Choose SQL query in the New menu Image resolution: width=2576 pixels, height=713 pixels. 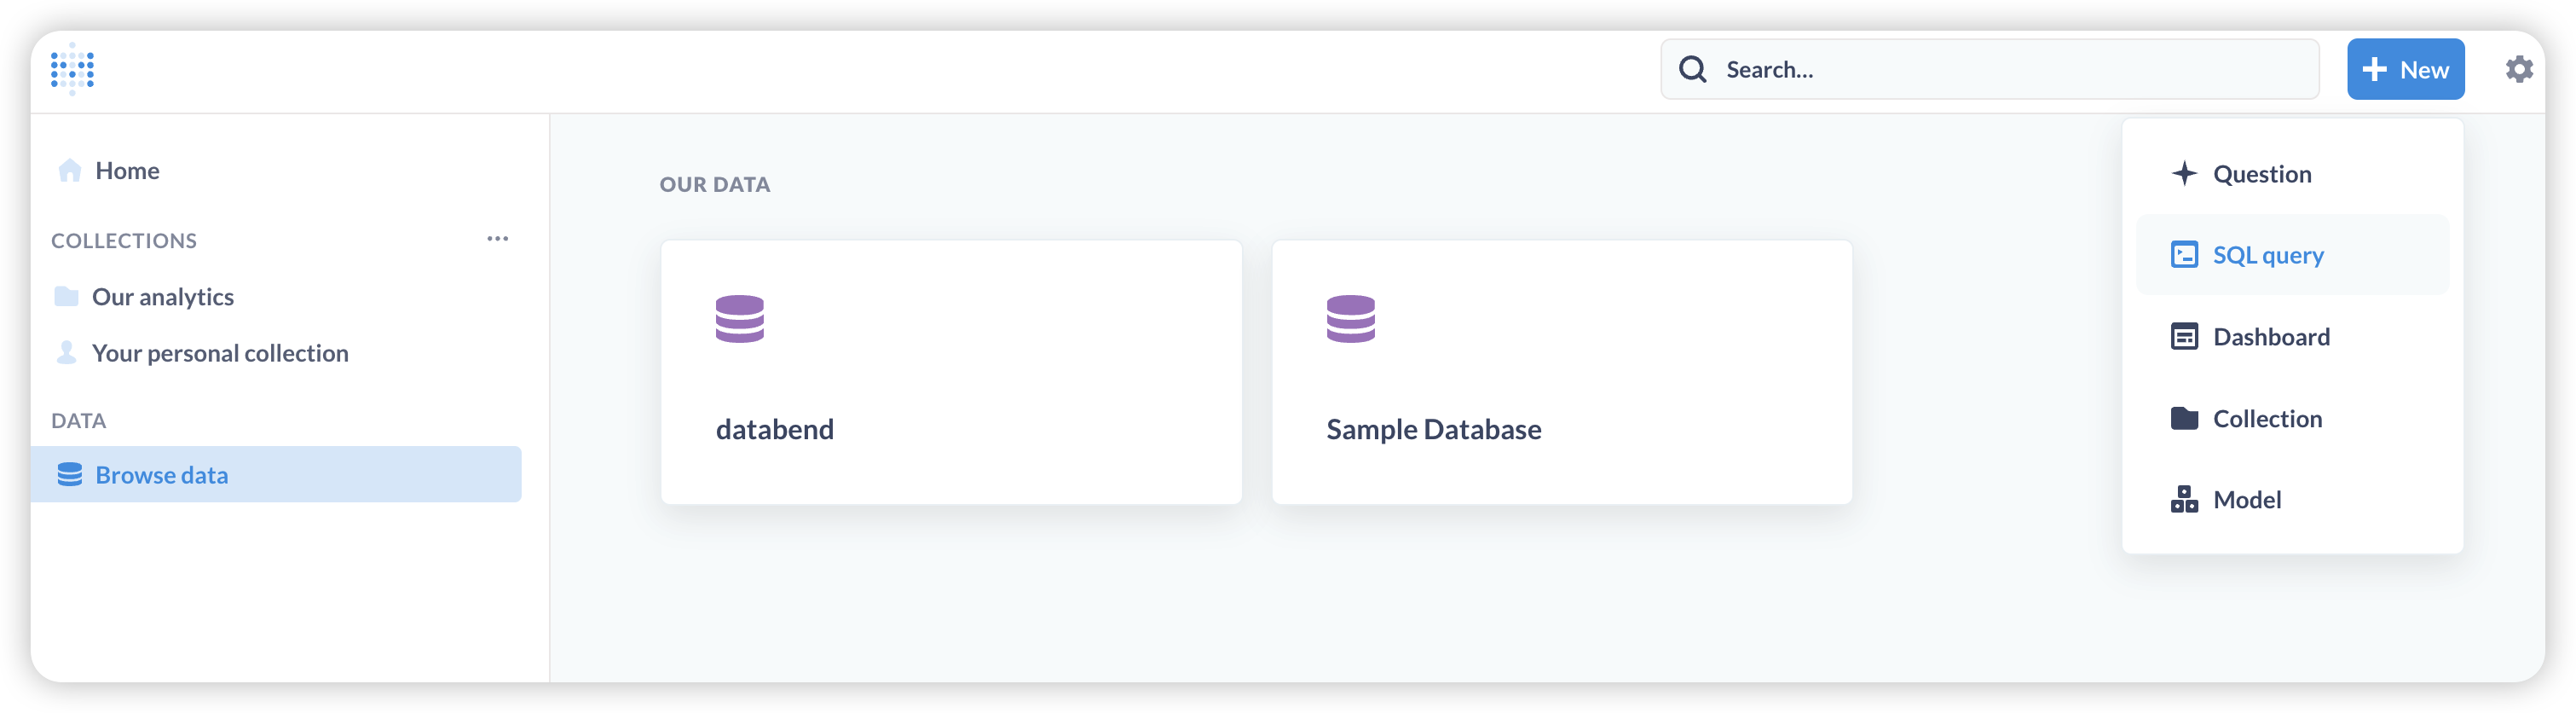2267,255
